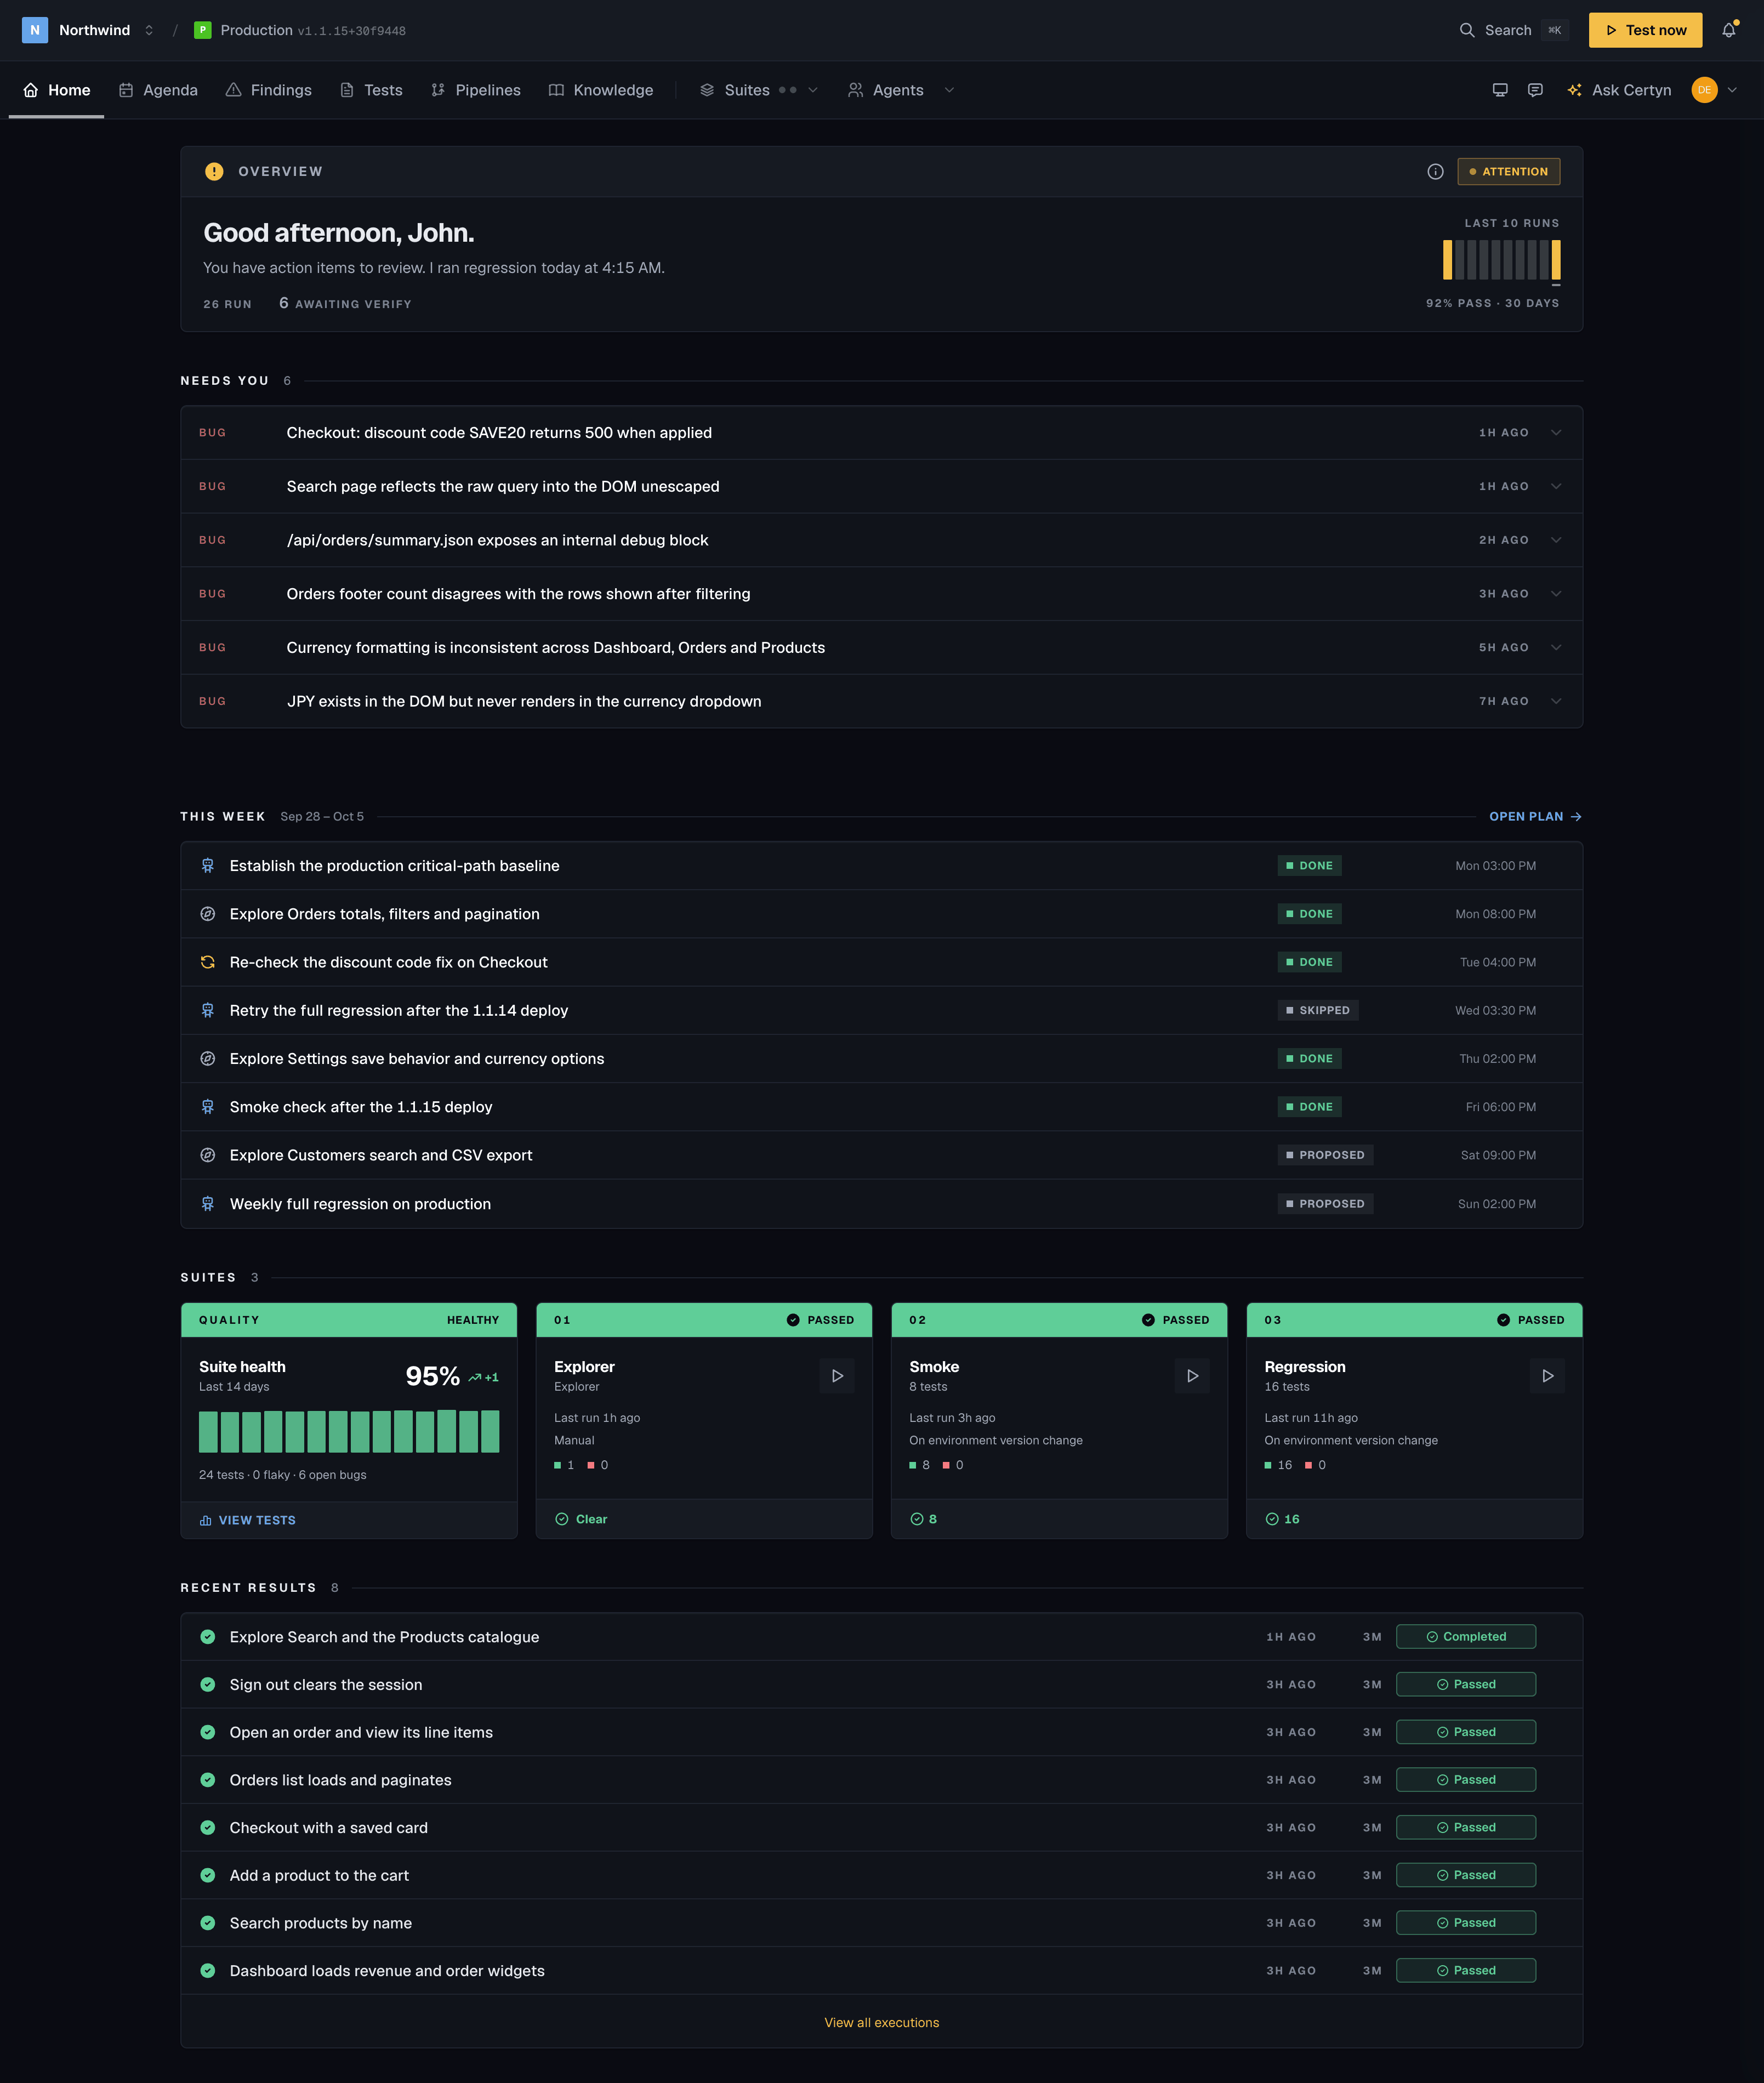The width and height of the screenshot is (1764, 2083).
Task: Click the Test now button
Action: [x=1645, y=30]
